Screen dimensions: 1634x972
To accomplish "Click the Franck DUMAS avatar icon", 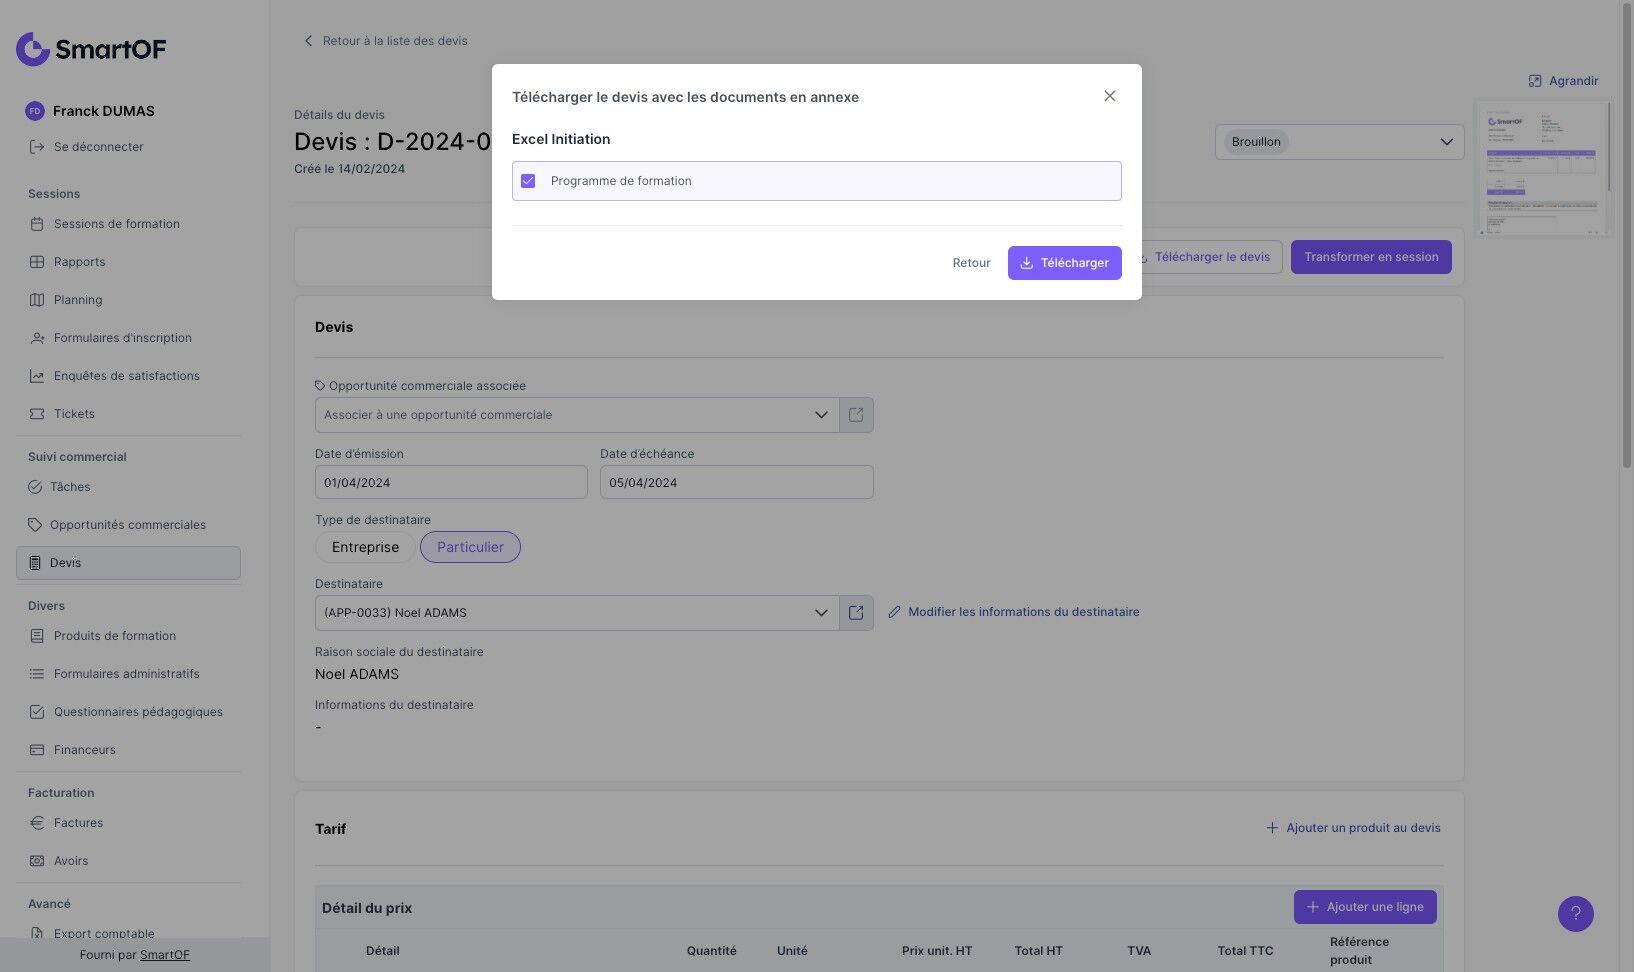I will (x=35, y=111).
